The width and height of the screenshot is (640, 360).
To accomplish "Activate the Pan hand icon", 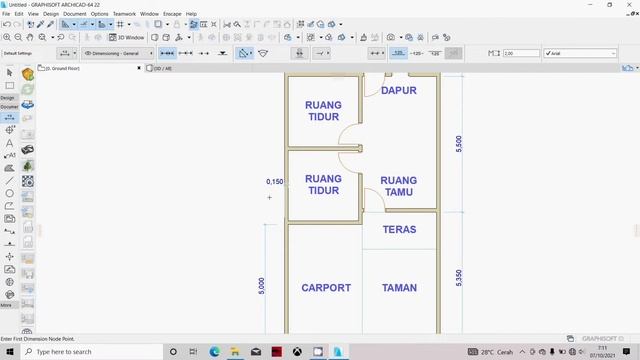I will [30, 38].
